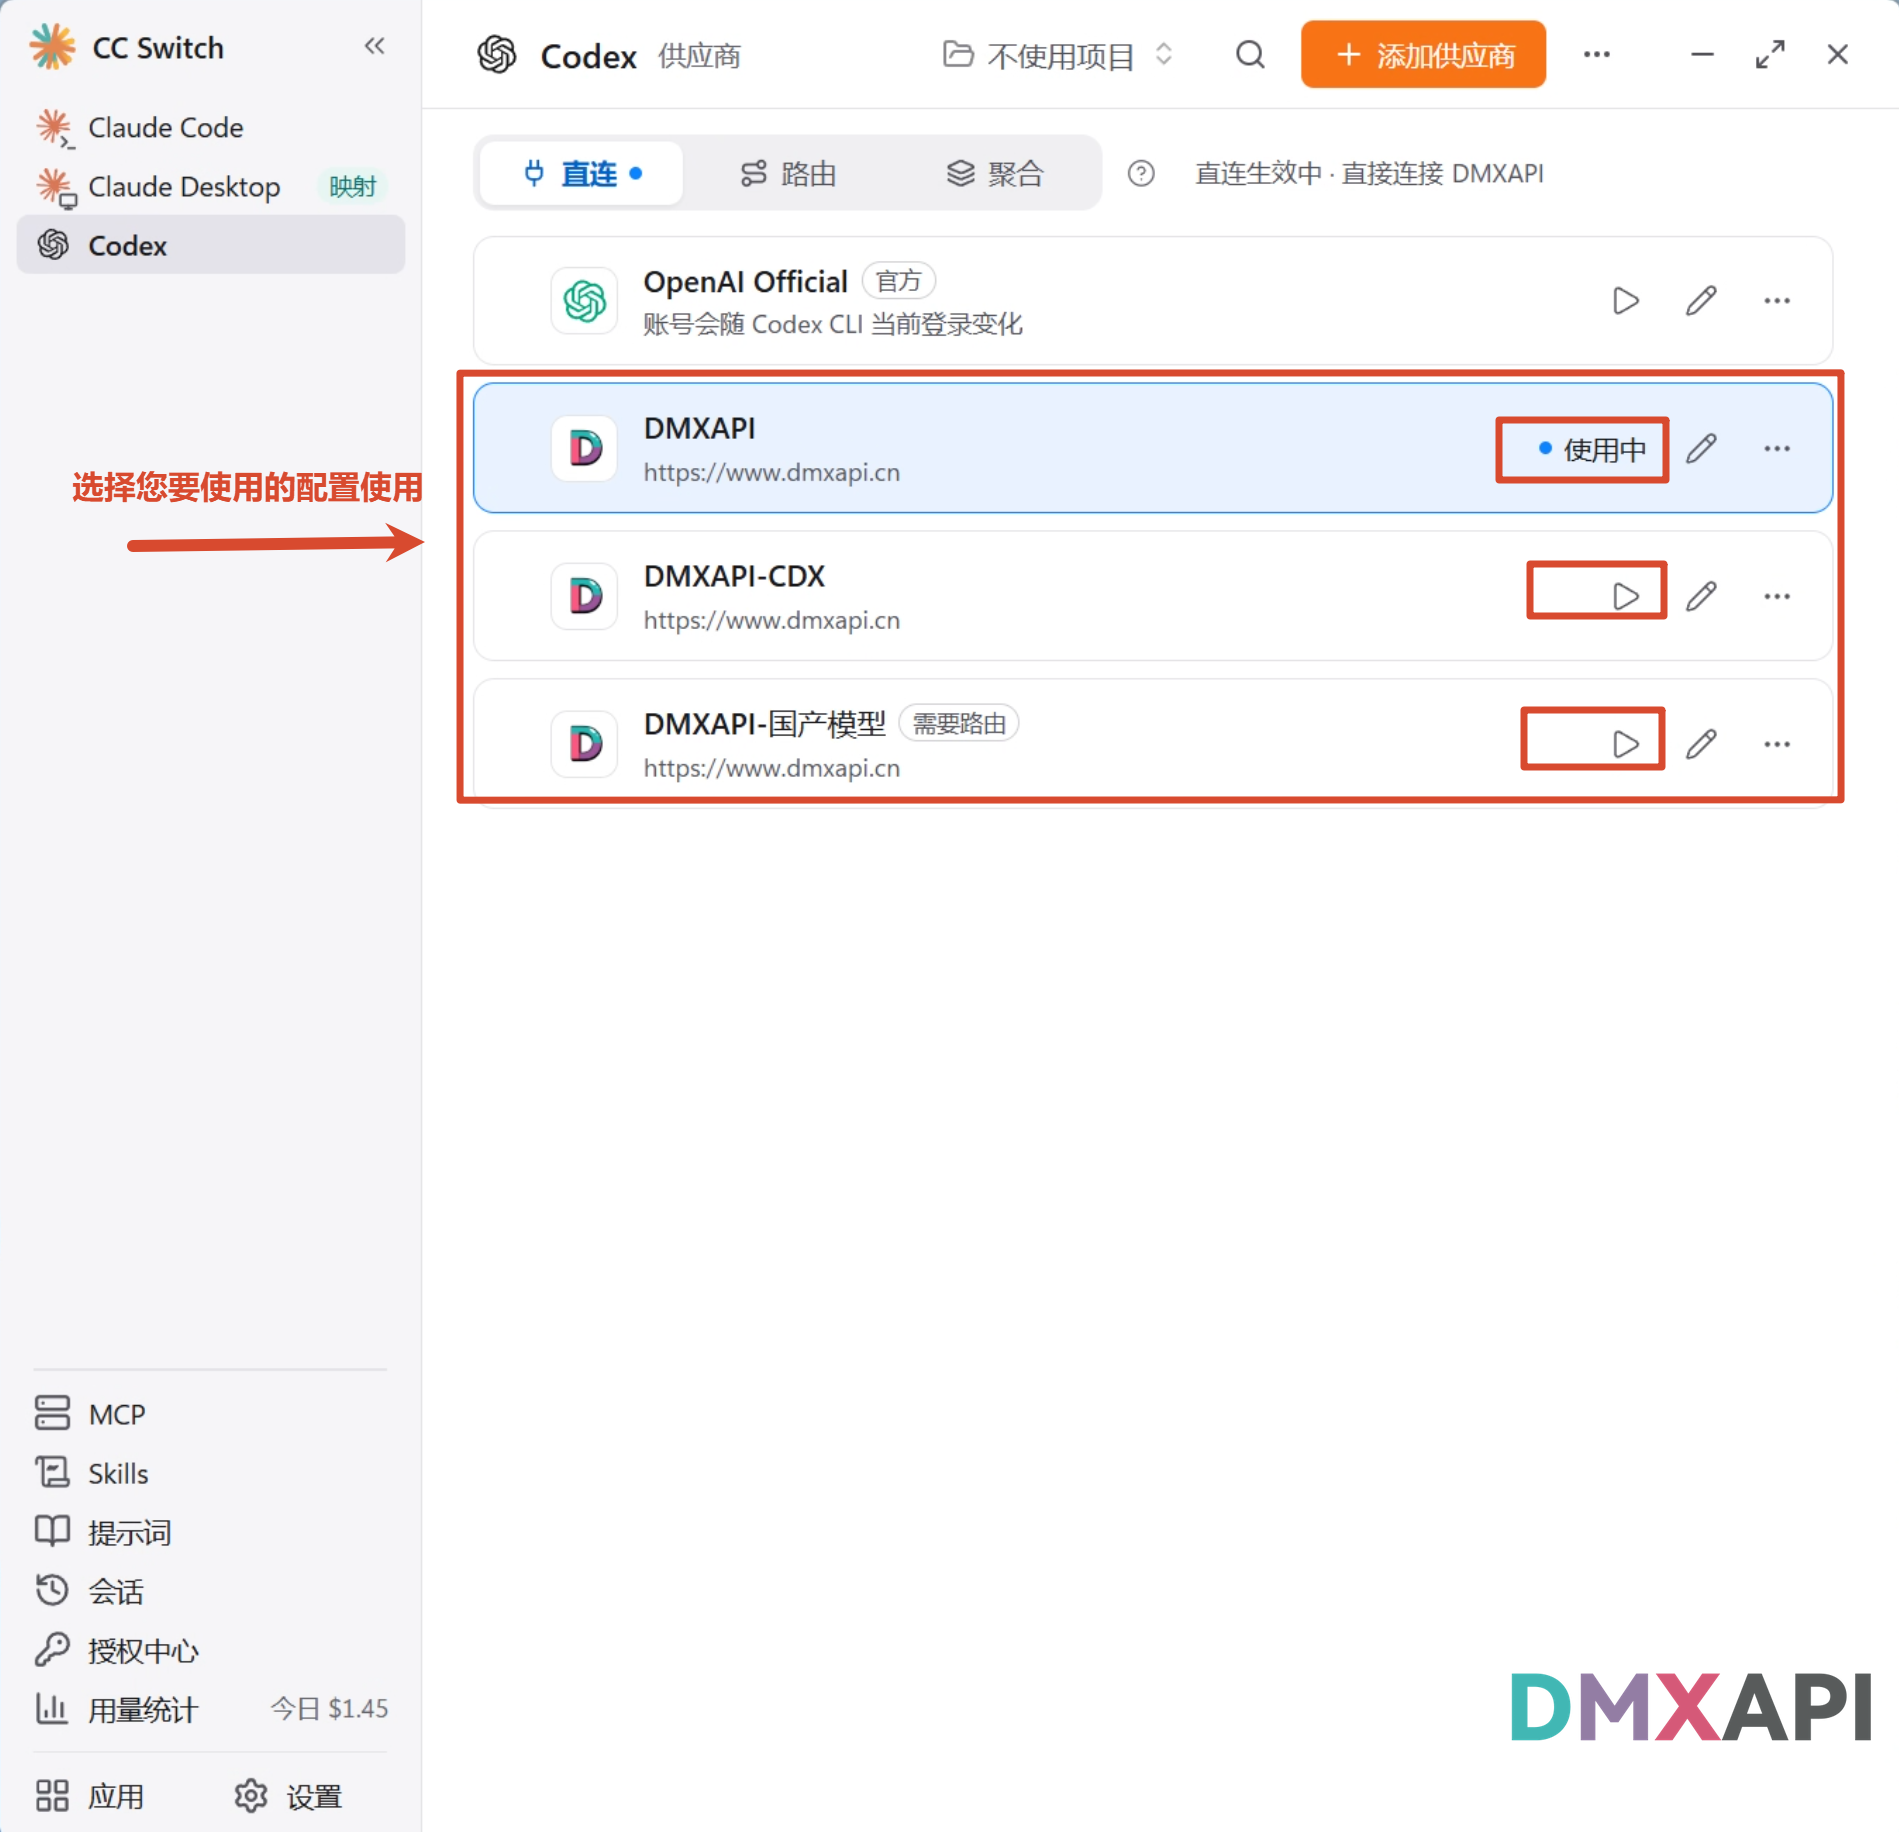This screenshot has width=1899, height=1832.
Task: Activate OpenAI Official provider play icon
Action: click(1626, 301)
